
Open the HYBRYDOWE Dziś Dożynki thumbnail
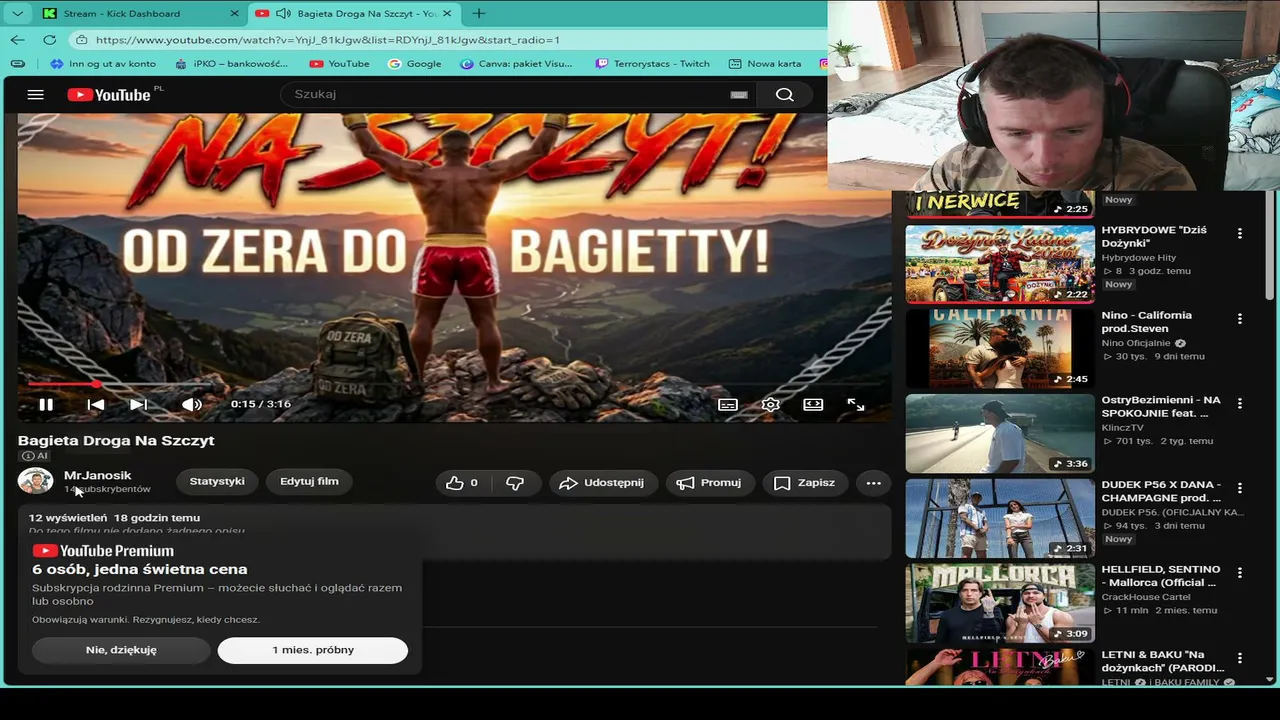tap(1000, 263)
